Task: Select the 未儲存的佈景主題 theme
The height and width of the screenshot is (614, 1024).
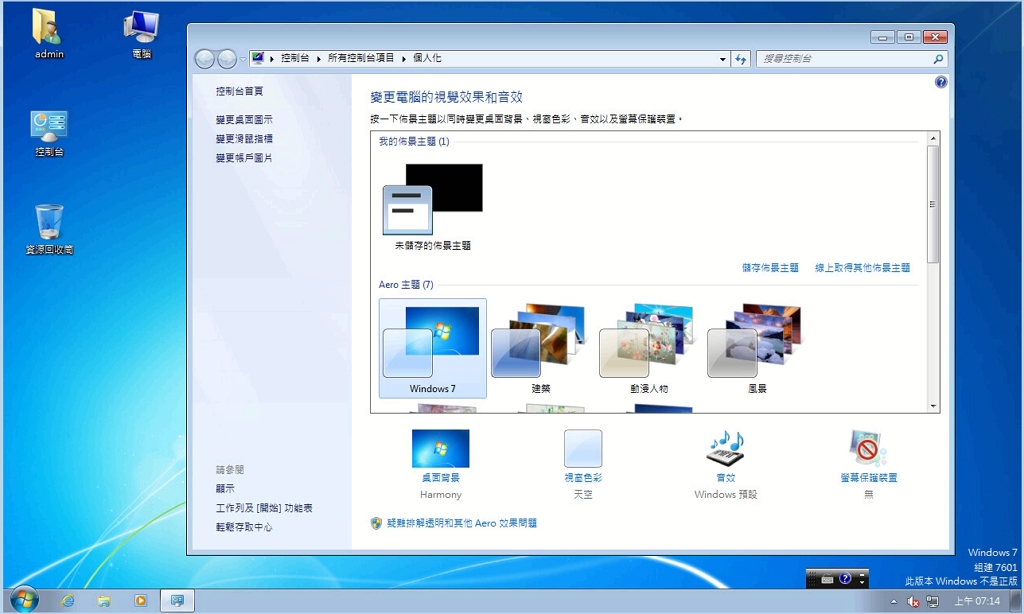Action: (432, 207)
